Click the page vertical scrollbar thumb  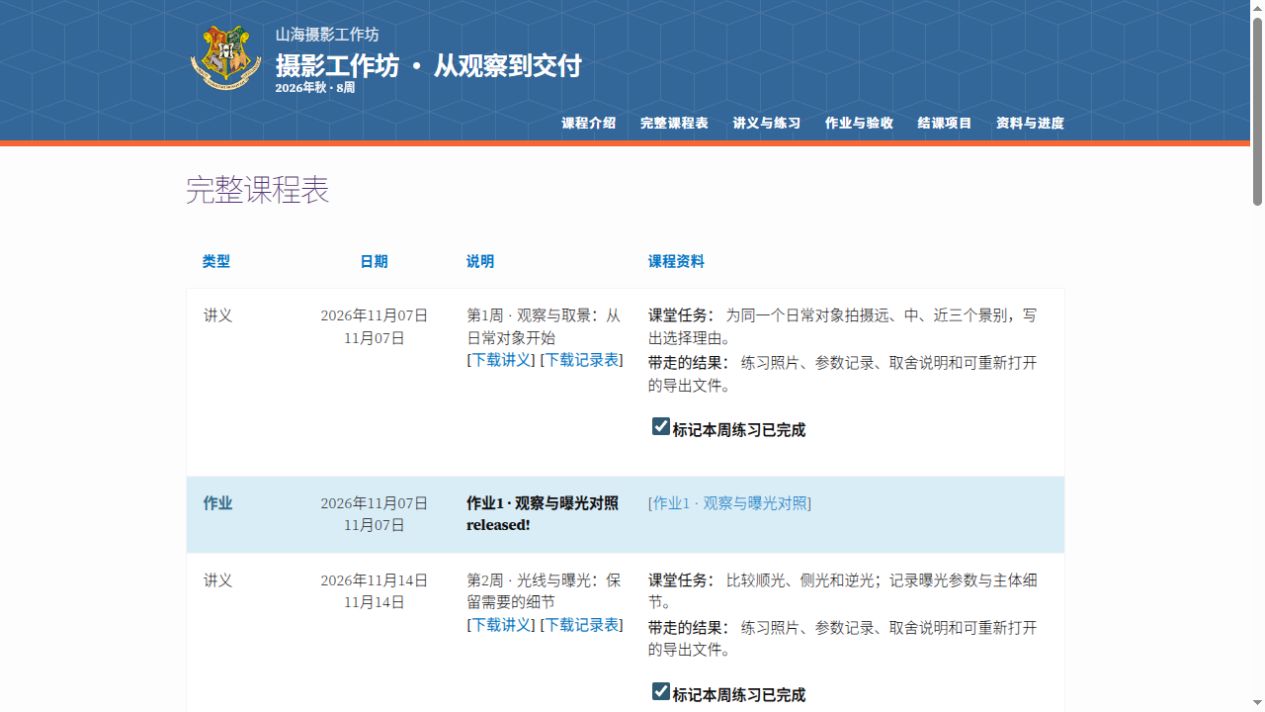pyautogui.click(x=1257, y=110)
